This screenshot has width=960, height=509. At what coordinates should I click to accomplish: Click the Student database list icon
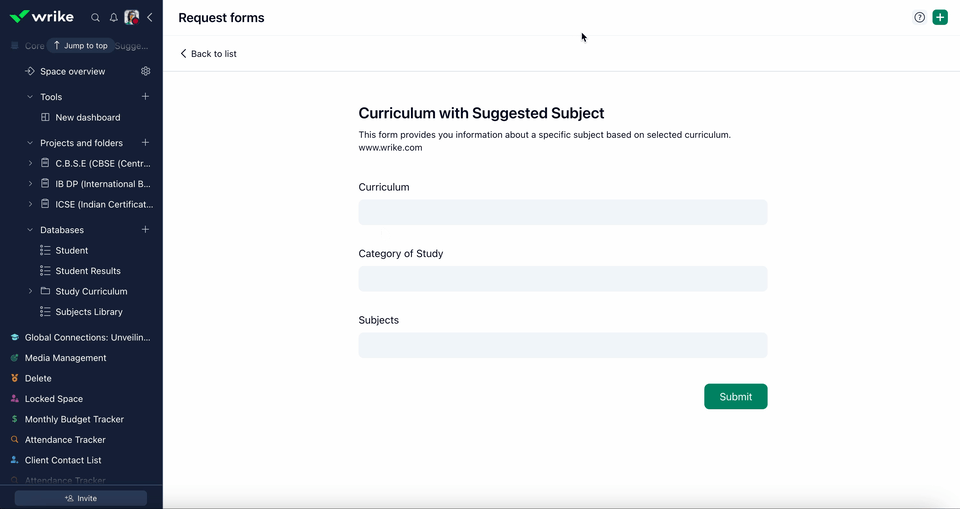[45, 250]
